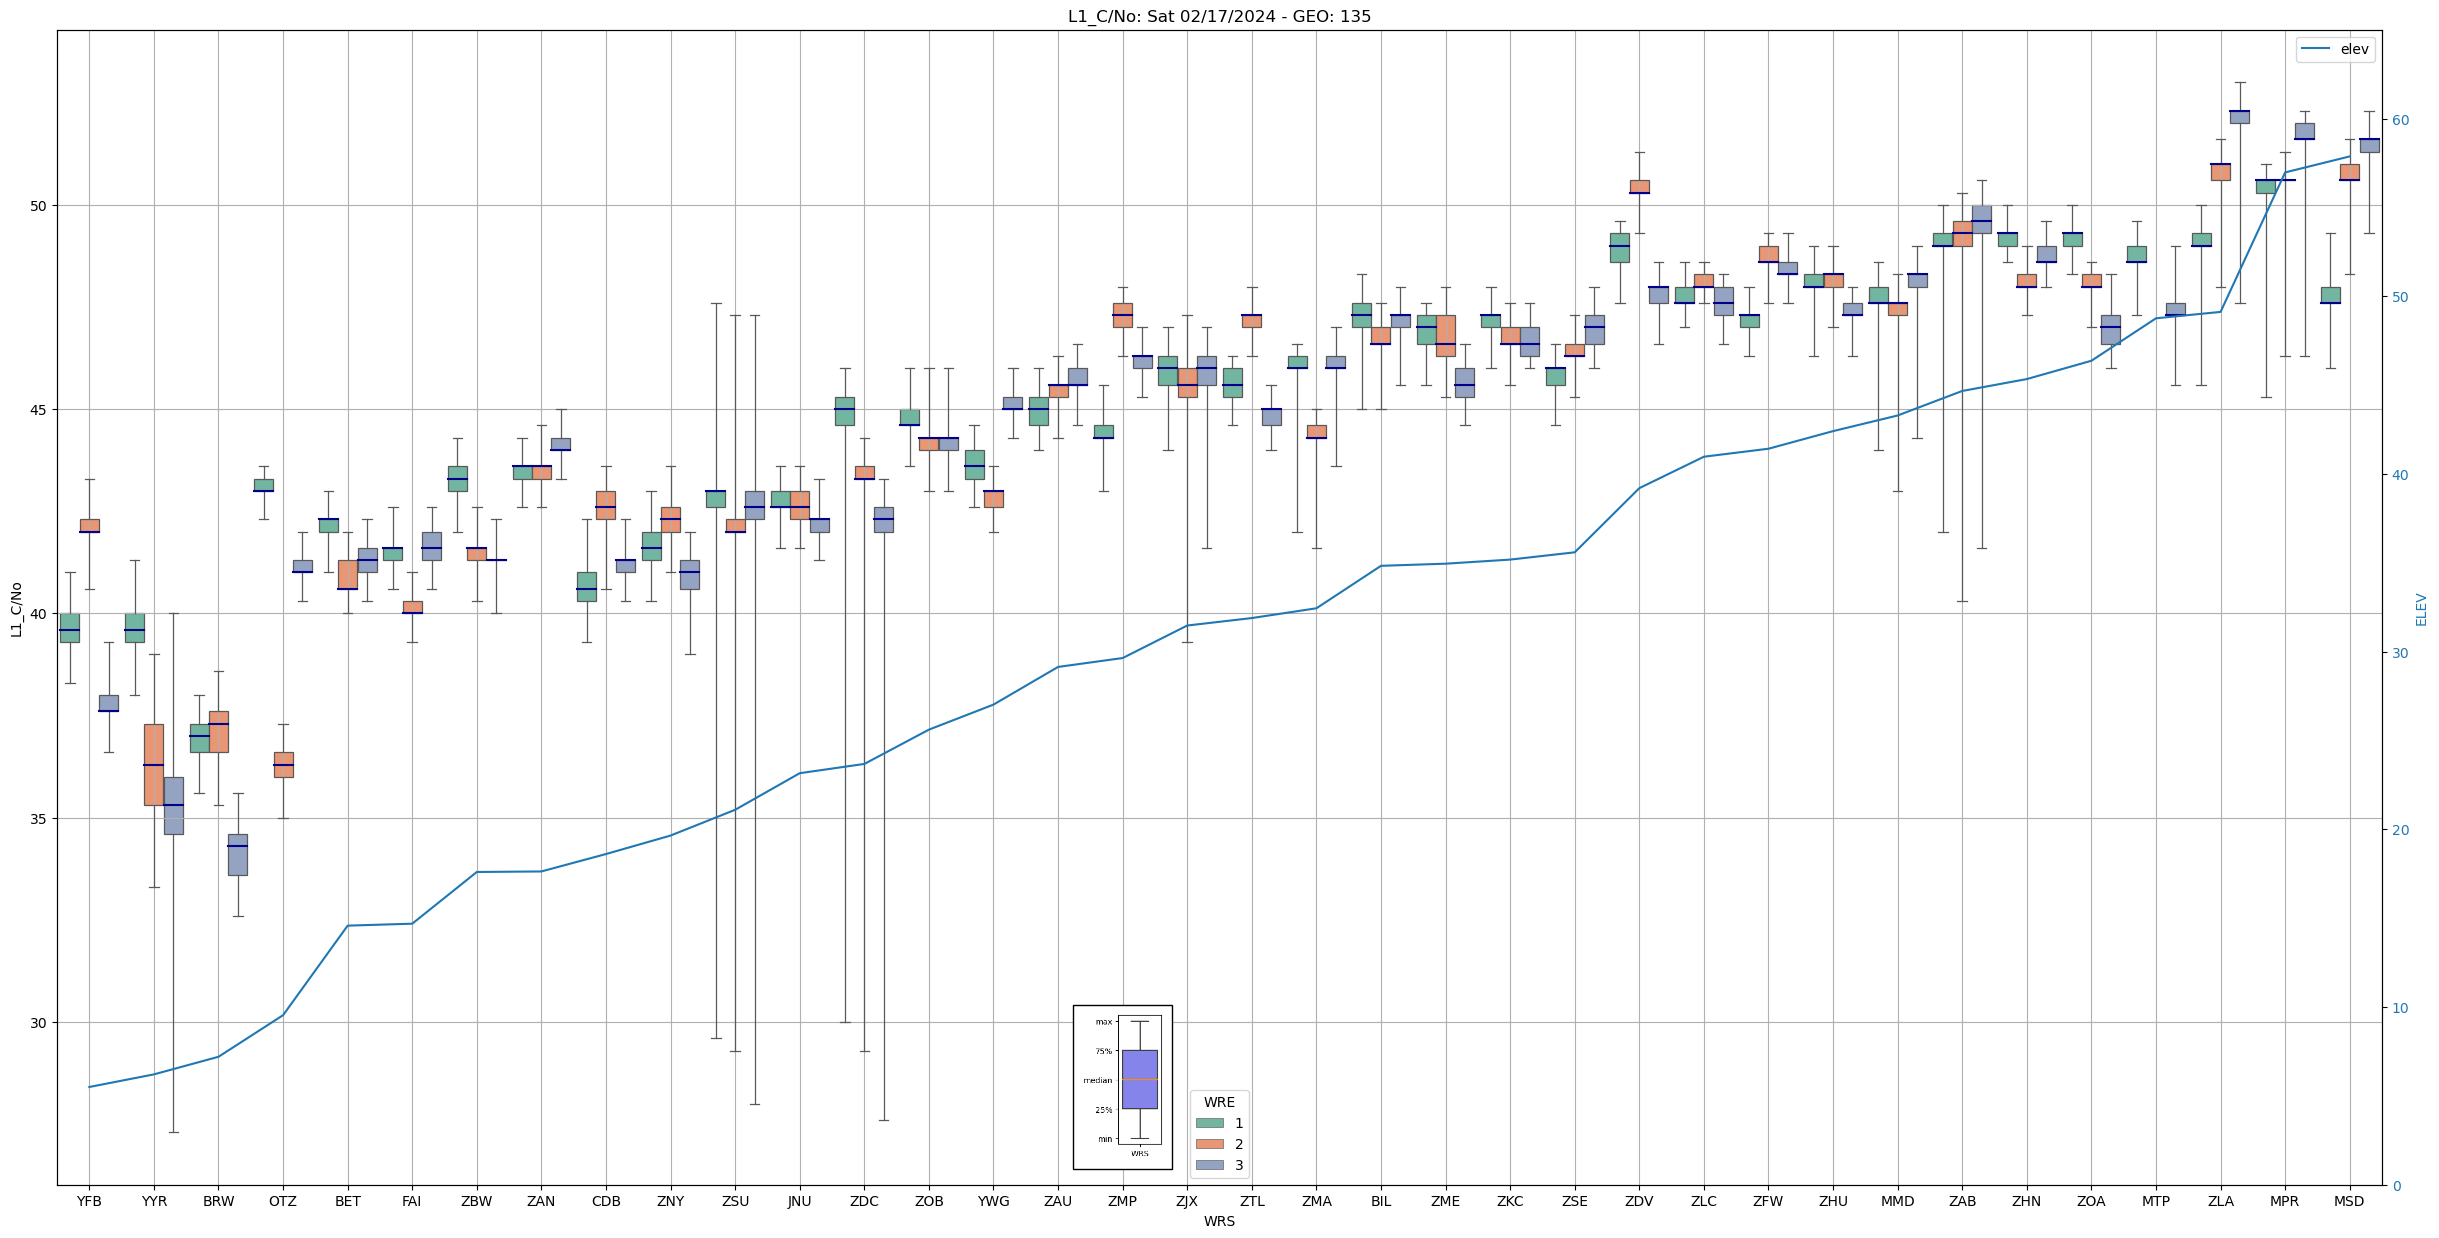Click the blue-gray WRE 3 legend swatch
Viewport: 2439px width, 1238px height.
1209,1165
